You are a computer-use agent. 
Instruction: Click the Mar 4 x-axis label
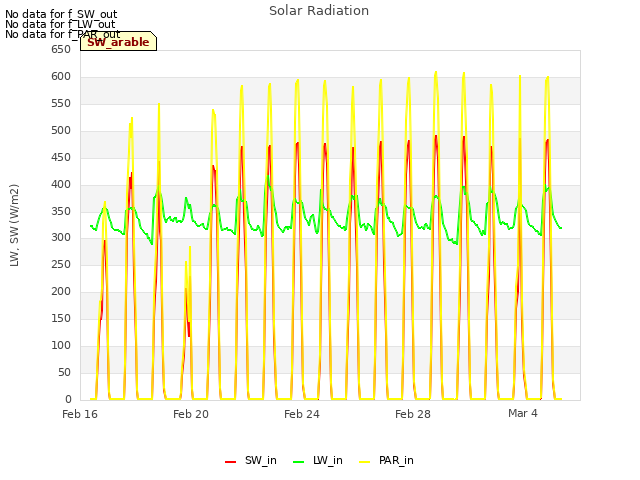pyautogui.click(x=522, y=413)
